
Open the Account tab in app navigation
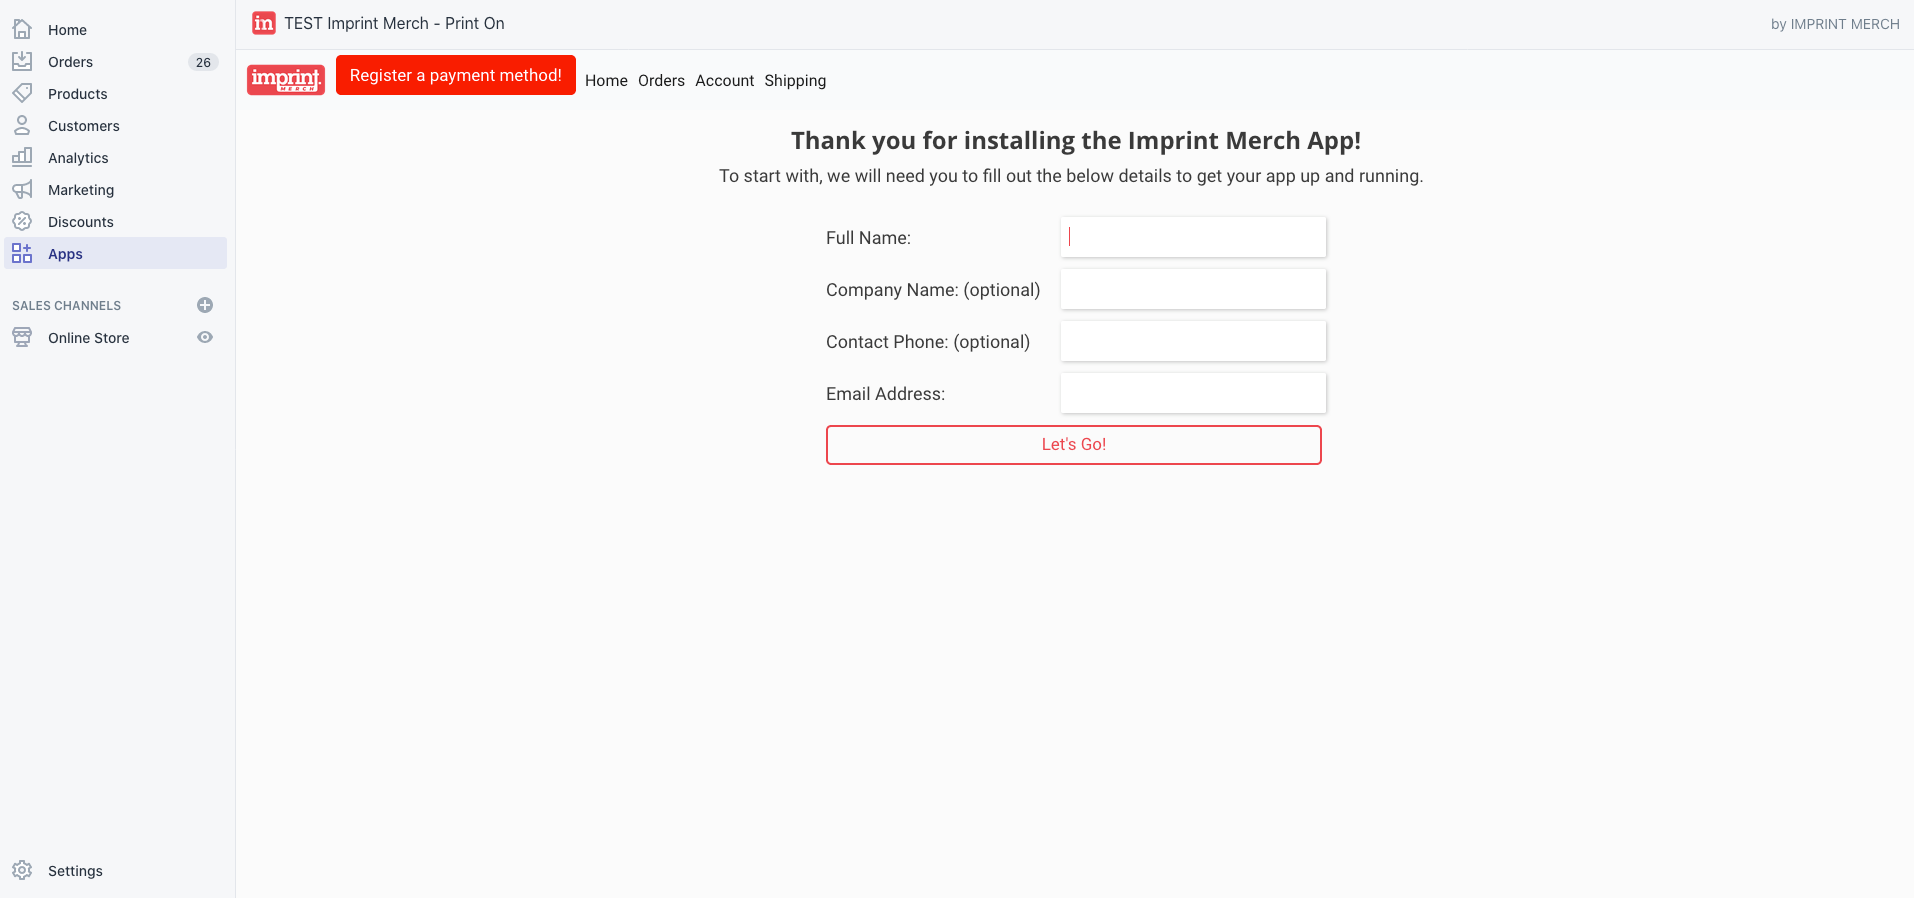pos(724,81)
